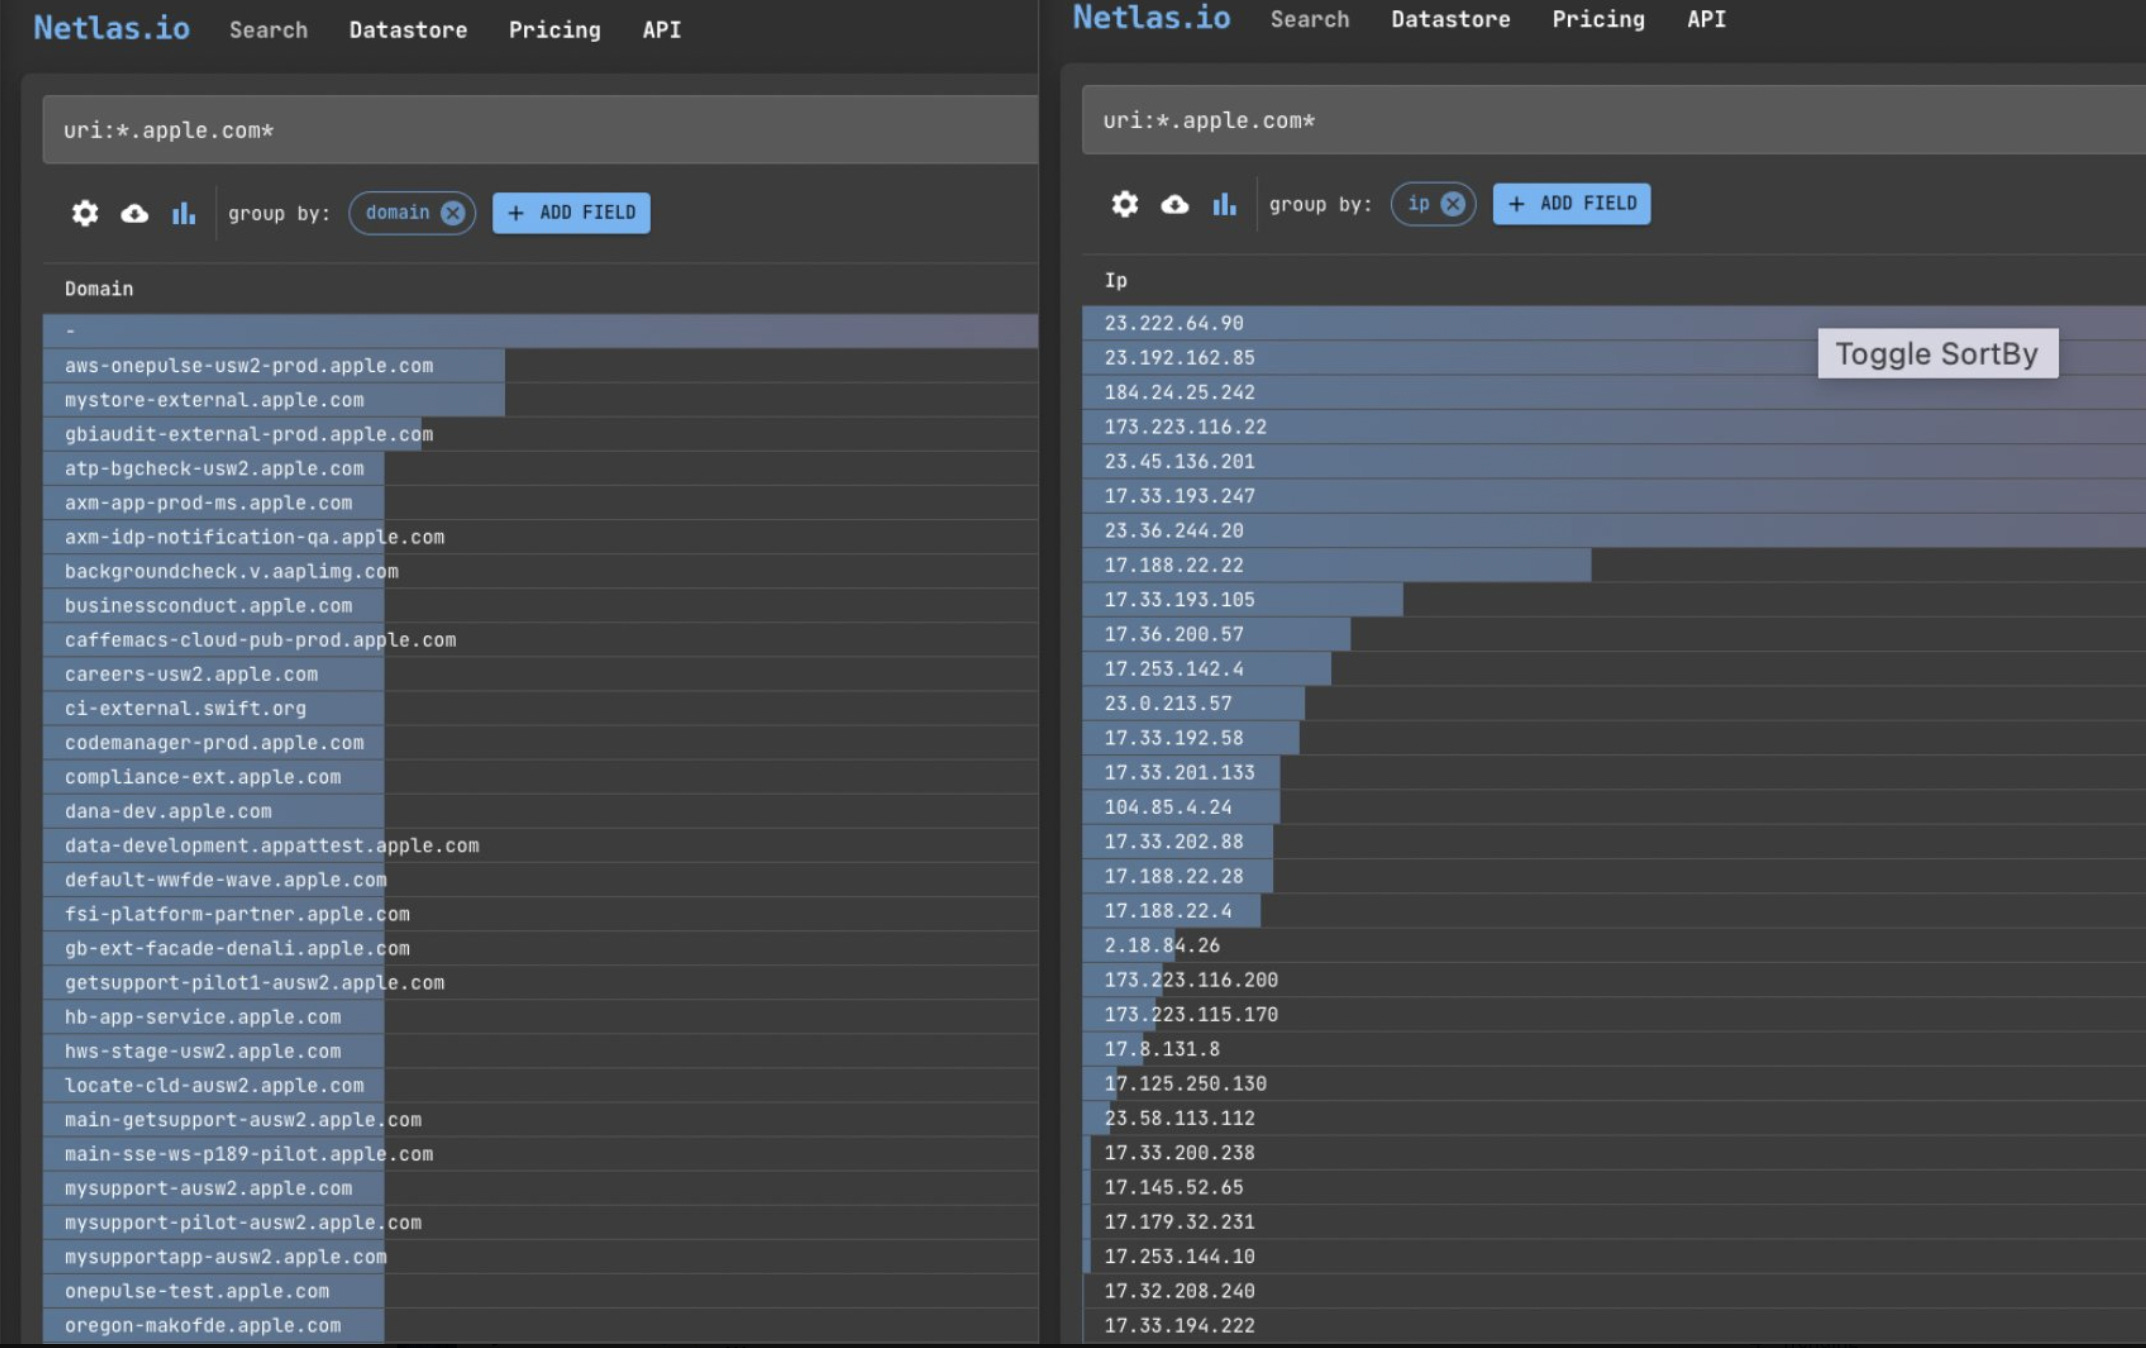Select IP row 173.223.116.200
The width and height of the screenshot is (2146, 1348).
[1614, 980]
